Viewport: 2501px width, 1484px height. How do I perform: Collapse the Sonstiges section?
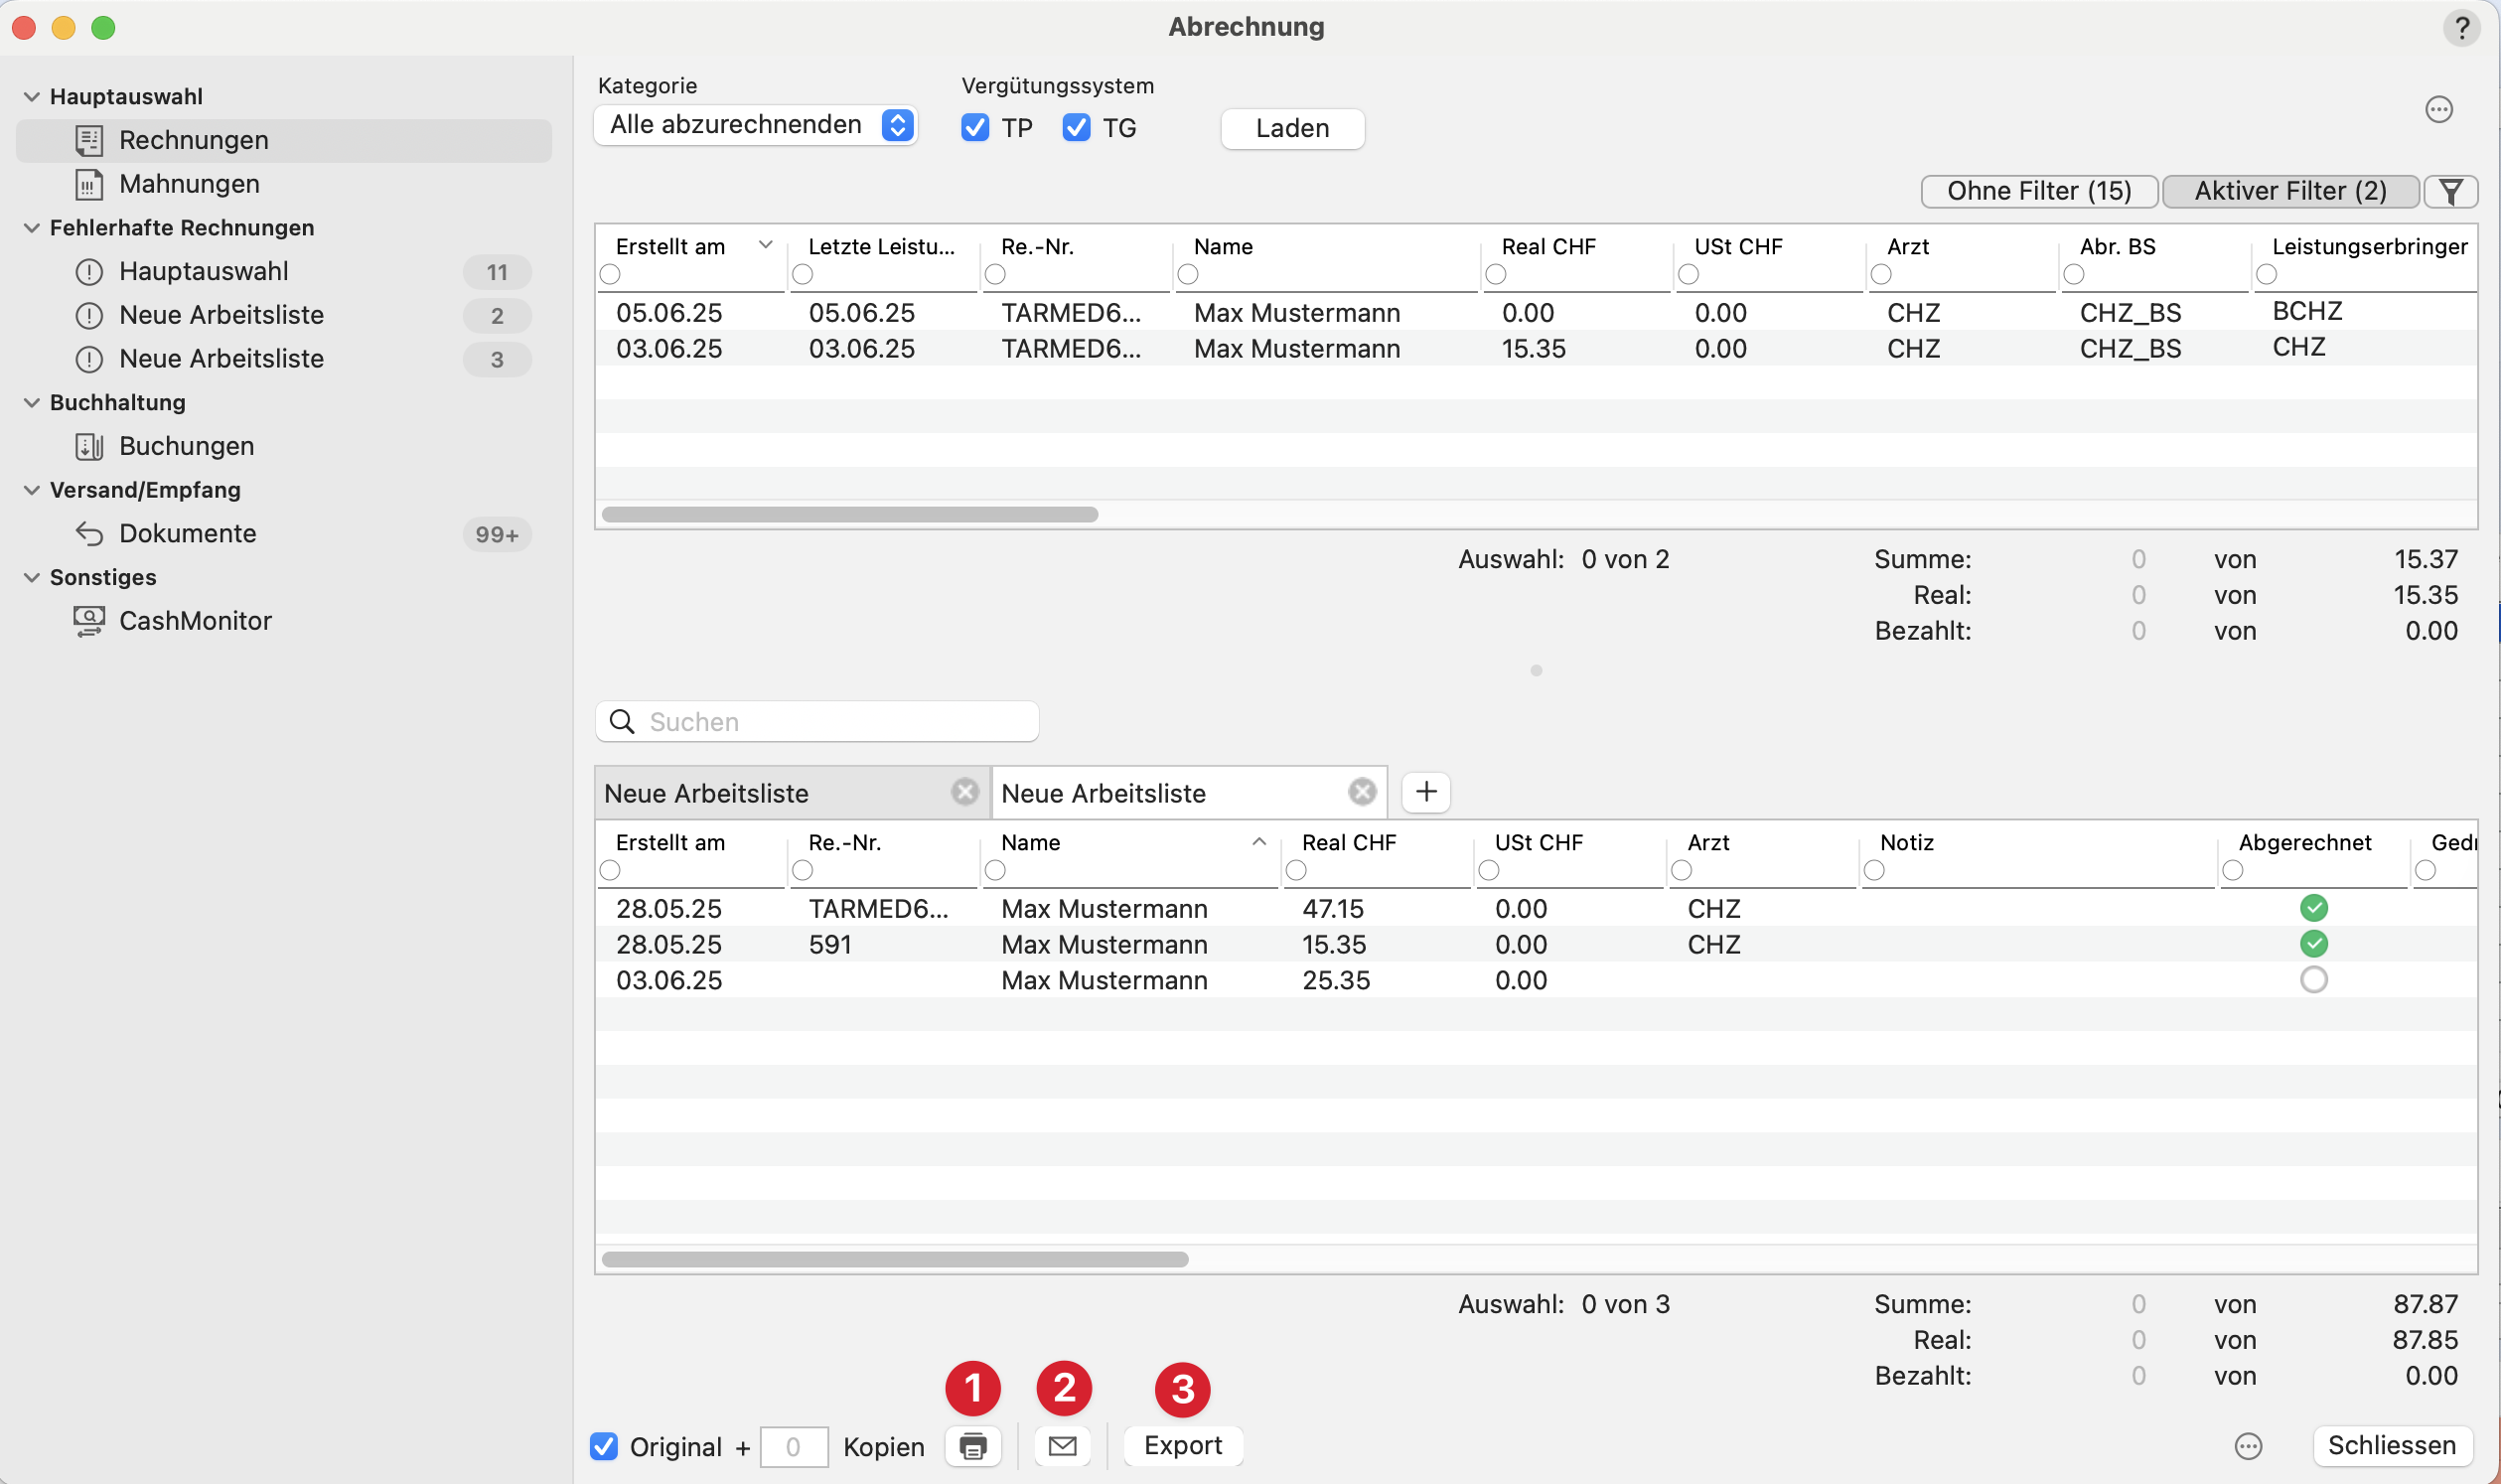[x=32, y=578]
